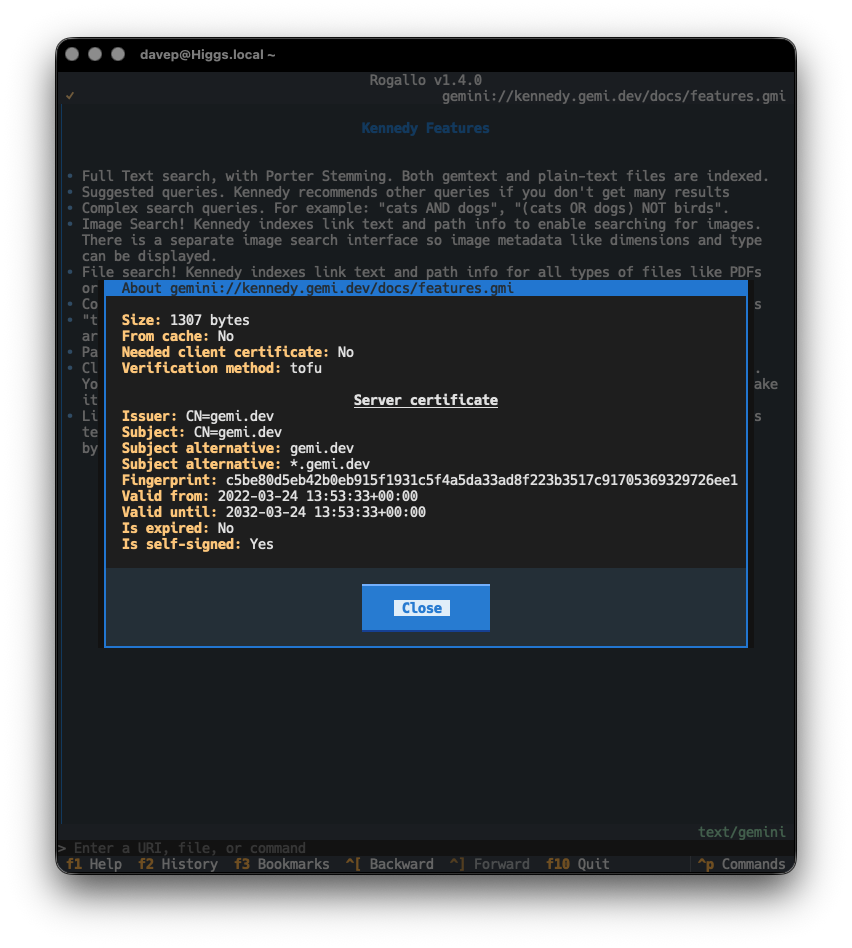The height and width of the screenshot is (948, 852).
Task: Click the About dialog title bar
Action: click(x=425, y=288)
